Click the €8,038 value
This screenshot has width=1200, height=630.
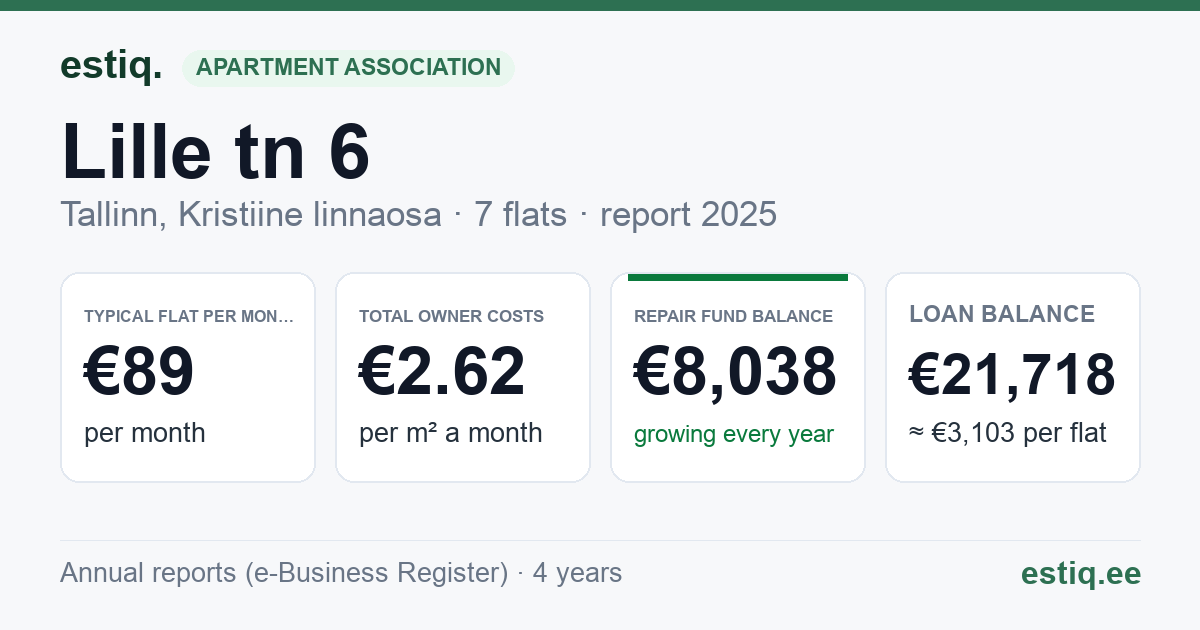click(735, 372)
